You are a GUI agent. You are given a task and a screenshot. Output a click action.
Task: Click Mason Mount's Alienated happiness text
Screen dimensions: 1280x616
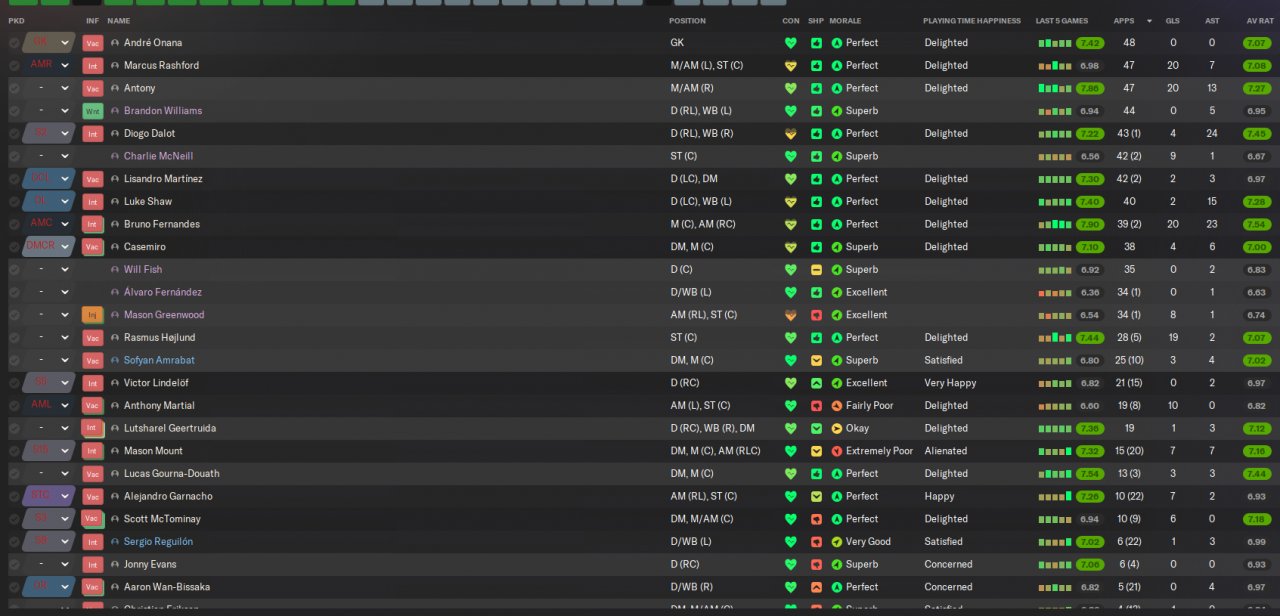[x=945, y=451]
